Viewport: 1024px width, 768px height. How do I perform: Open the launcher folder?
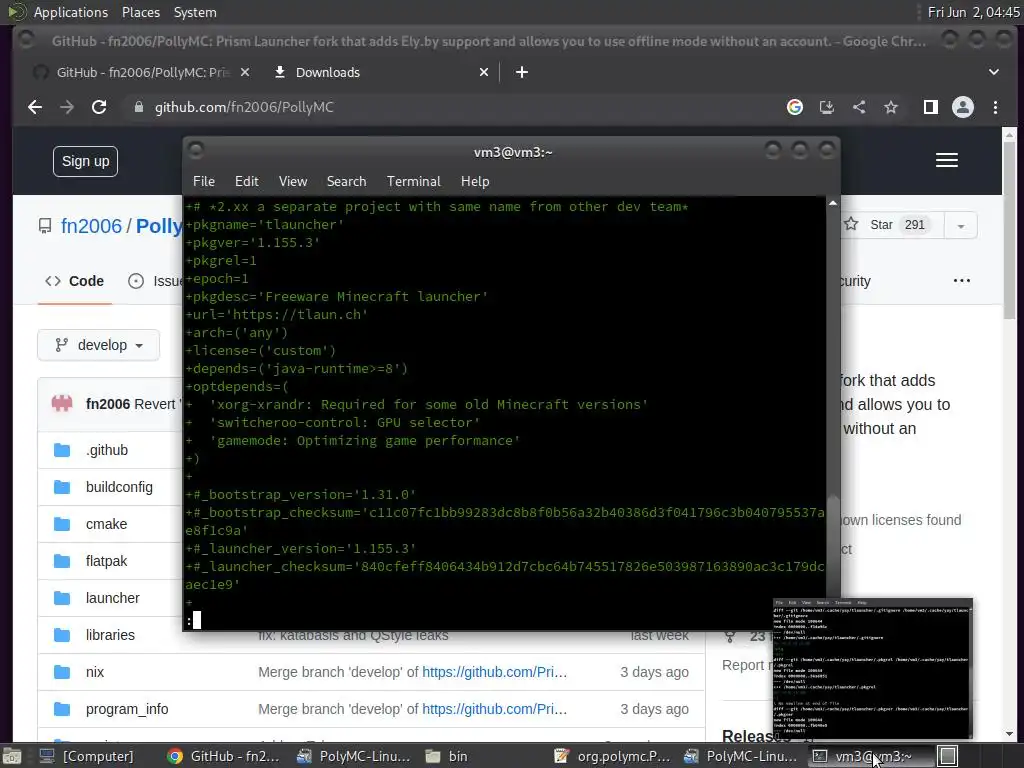coord(112,598)
